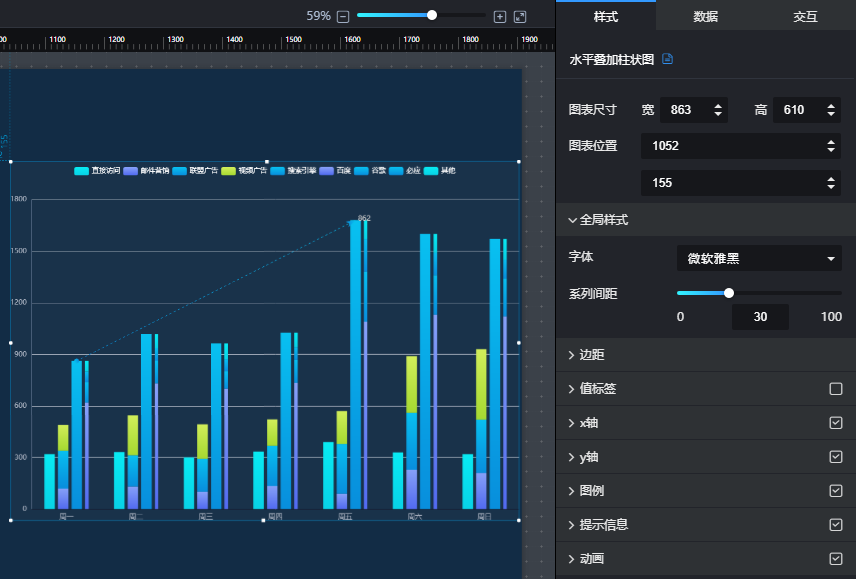The height and width of the screenshot is (579, 856).
Task: Open the 字体 font dropdown
Action: pos(759,258)
